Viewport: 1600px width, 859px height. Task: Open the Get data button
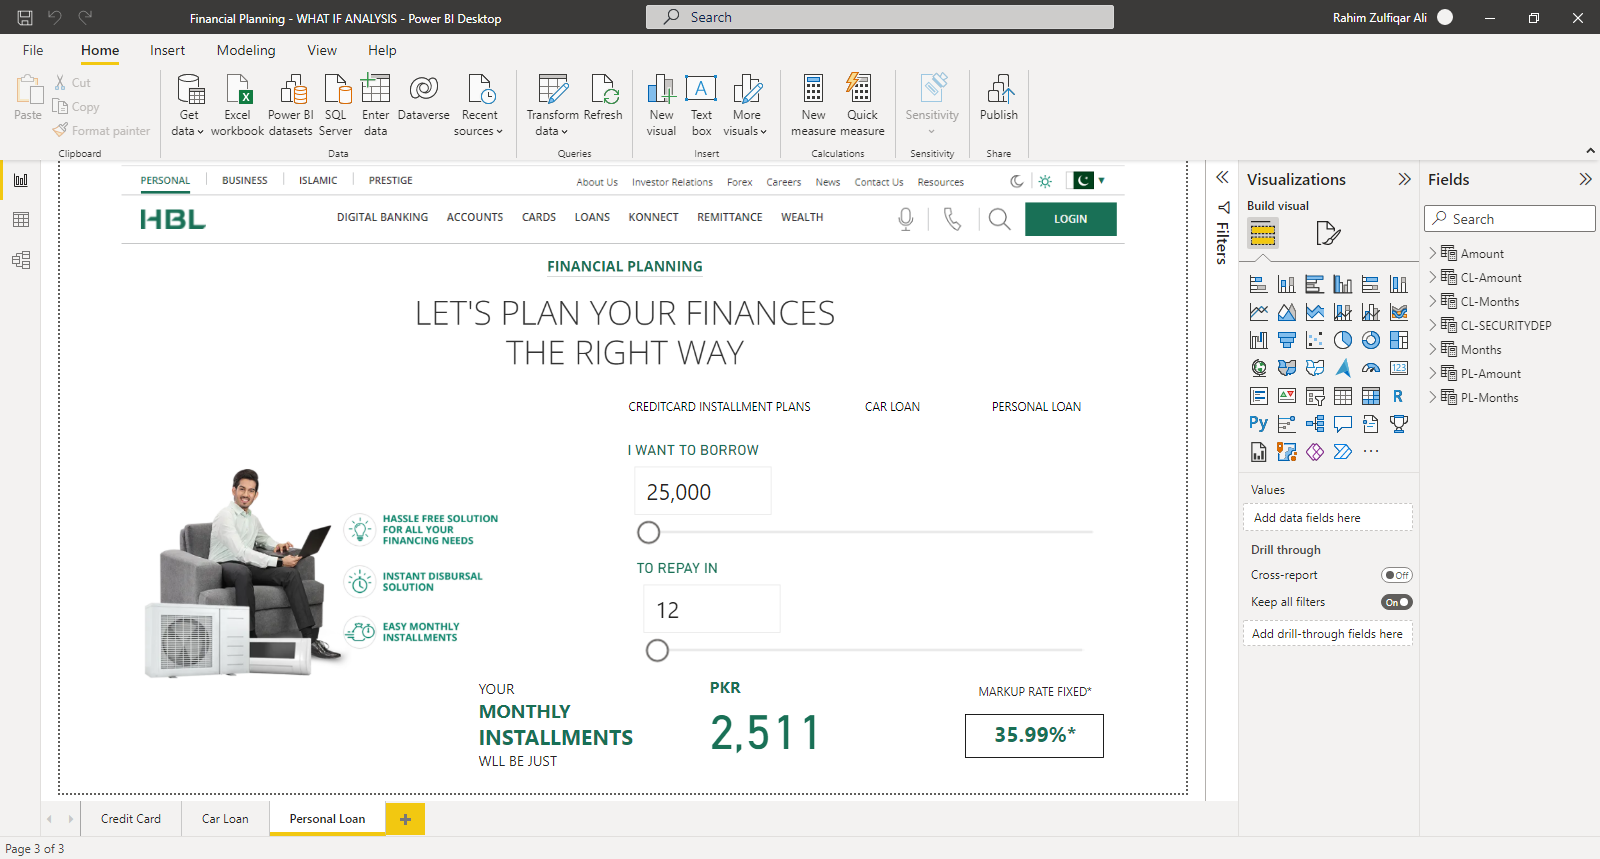click(188, 105)
